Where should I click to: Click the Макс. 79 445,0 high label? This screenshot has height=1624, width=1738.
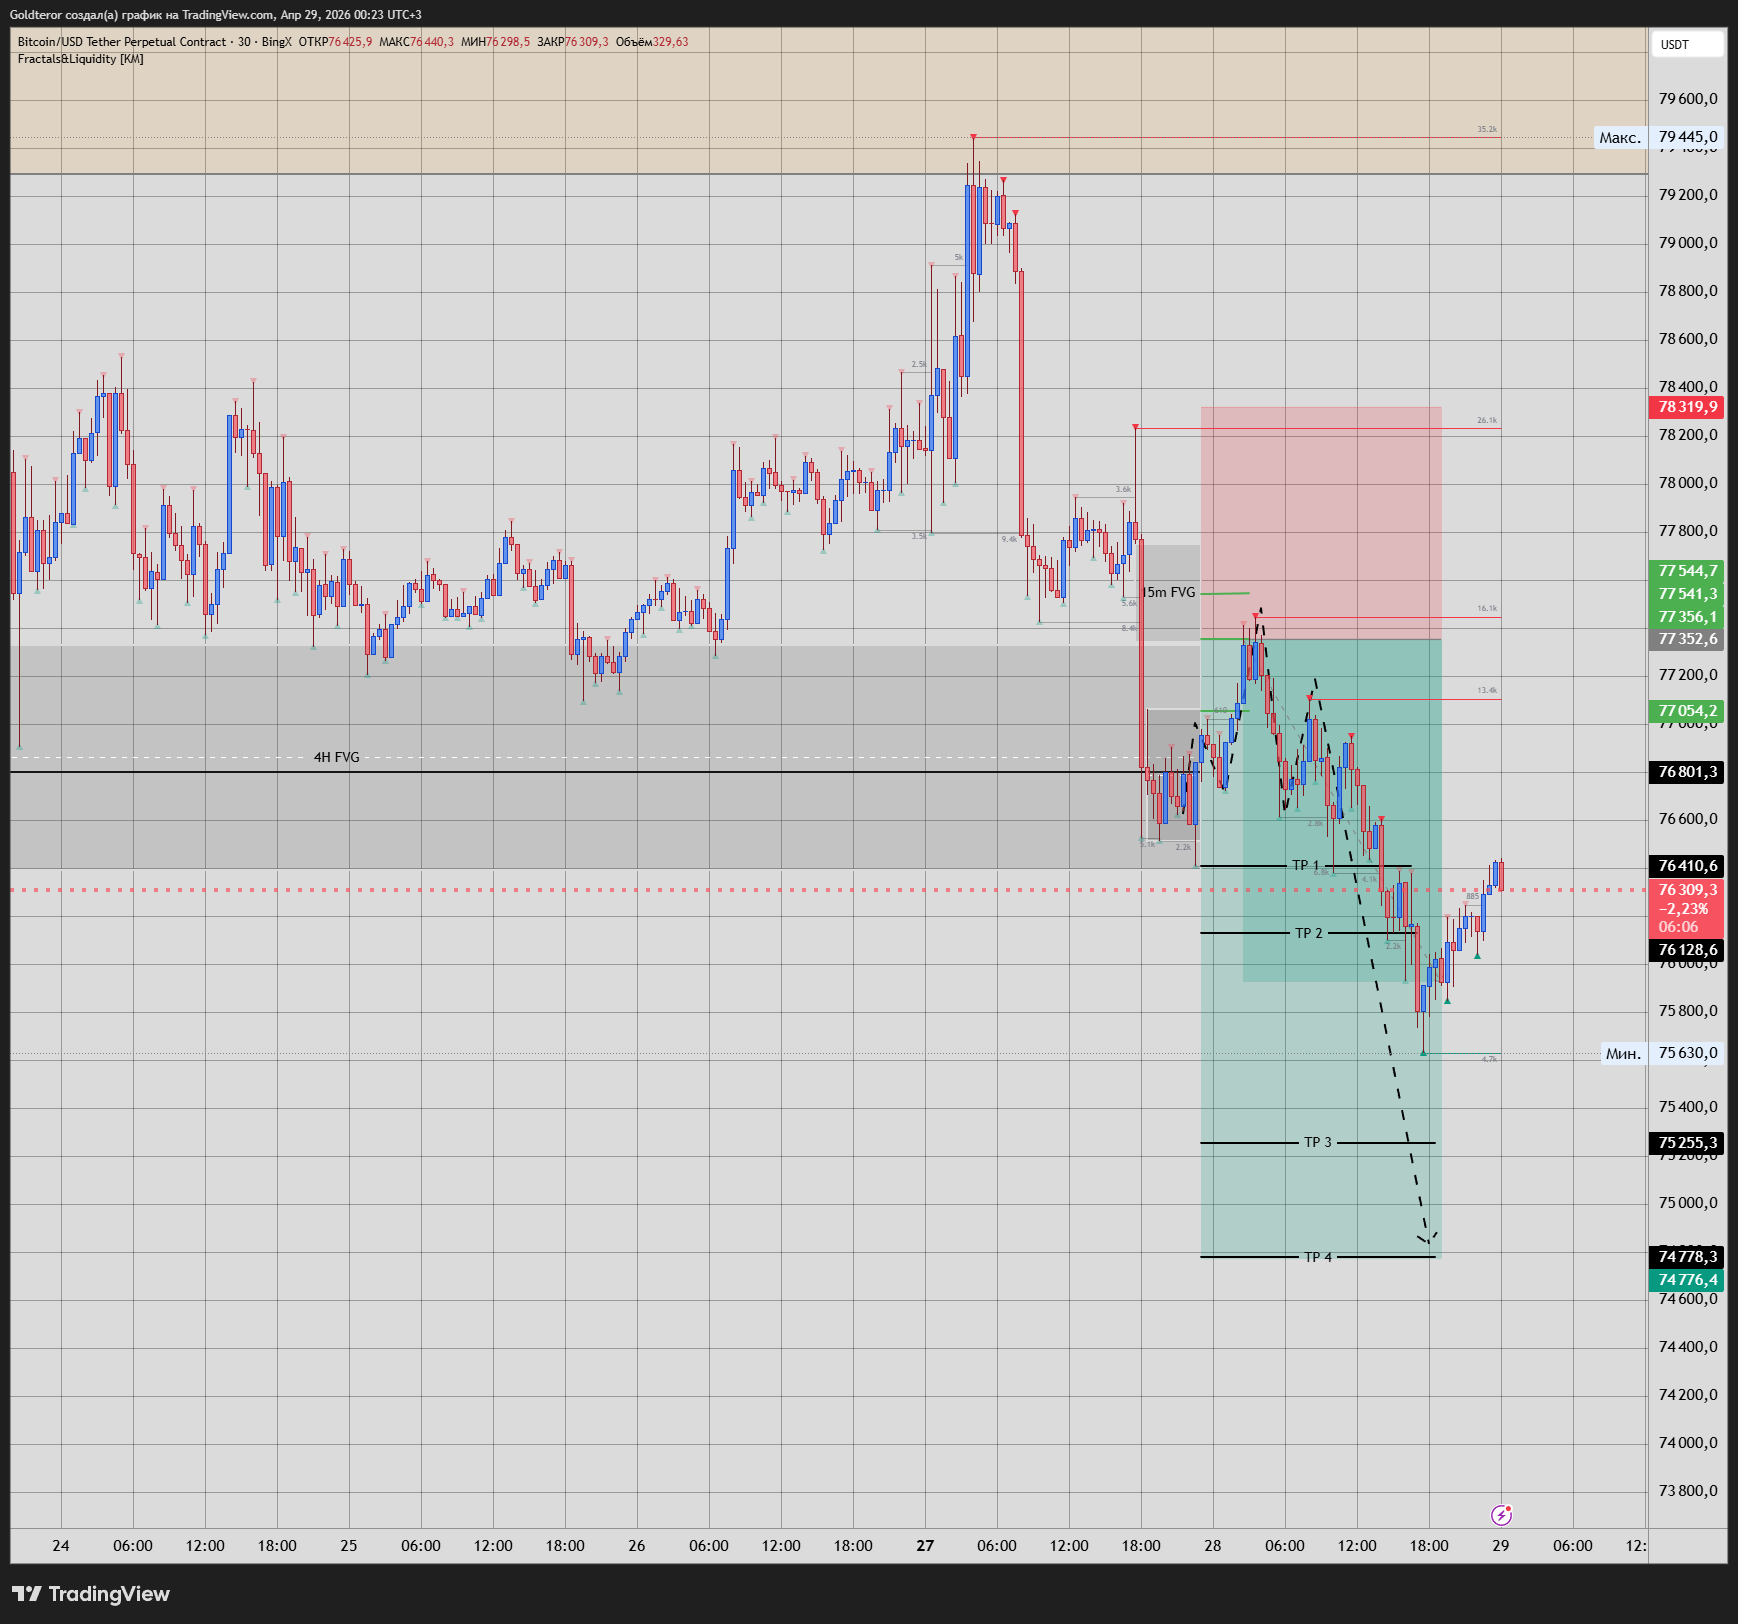tap(1659, 137)
